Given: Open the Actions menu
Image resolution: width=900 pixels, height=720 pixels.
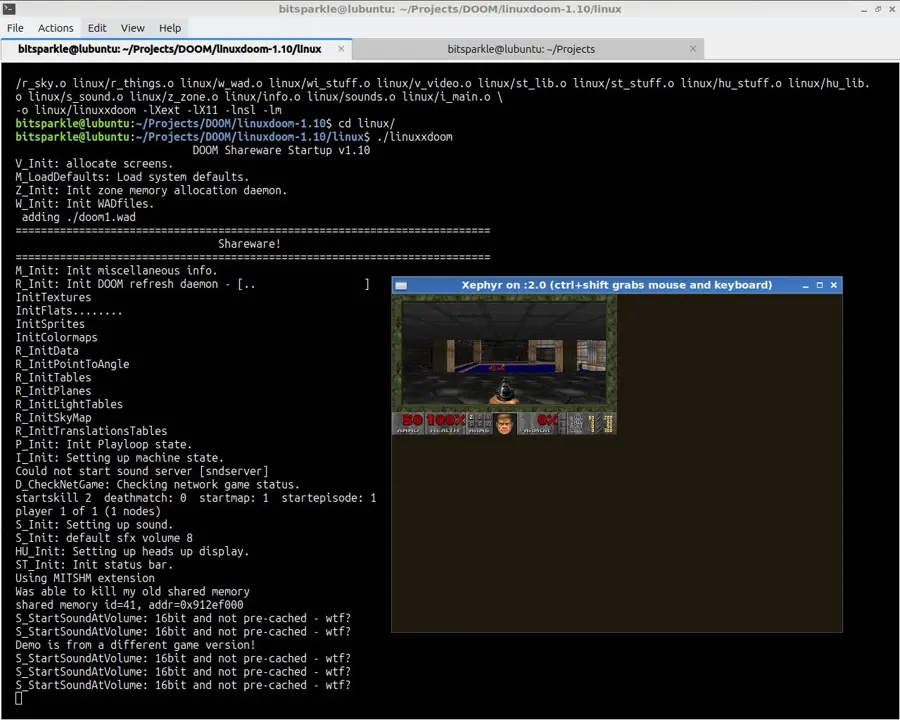Looking at the screenshot, I should pyautogui.click(x=56, y=28).
